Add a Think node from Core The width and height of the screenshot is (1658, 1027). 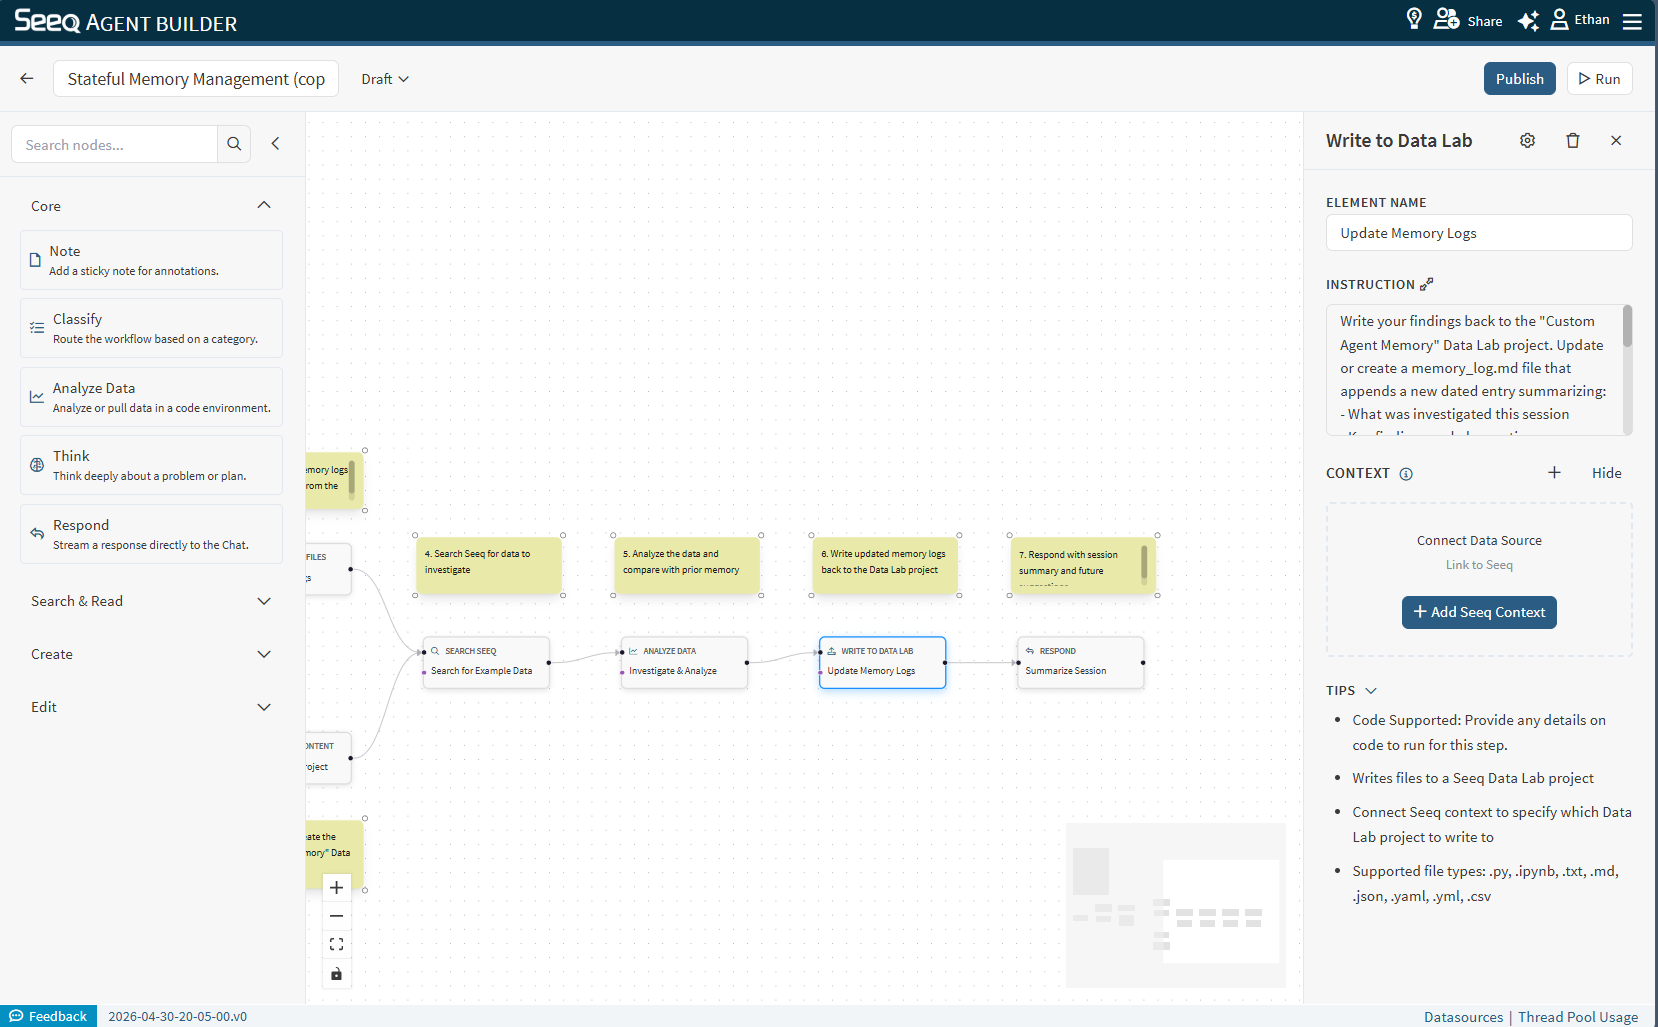click(151, 465)
